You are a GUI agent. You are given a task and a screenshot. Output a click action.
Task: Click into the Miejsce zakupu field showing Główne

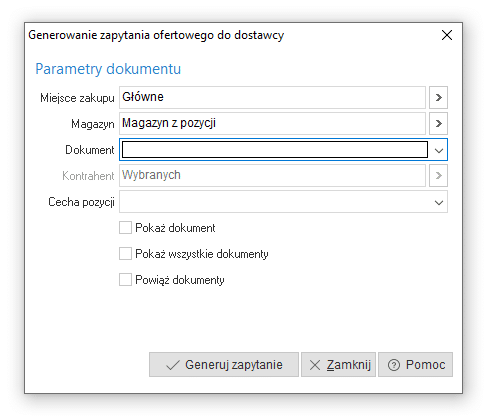coord(272,97)
